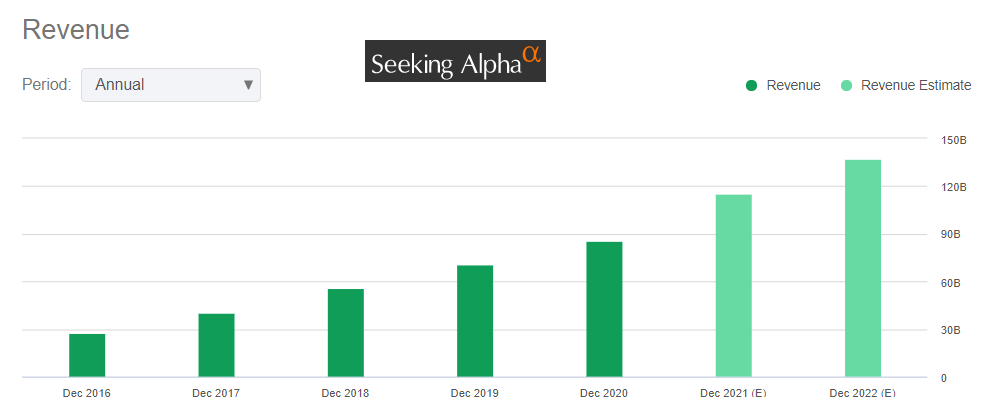The height and width of the screenshot is (417, 984).
Task: Select the Dec 2016 revenue bar
Action: point(87,355)
